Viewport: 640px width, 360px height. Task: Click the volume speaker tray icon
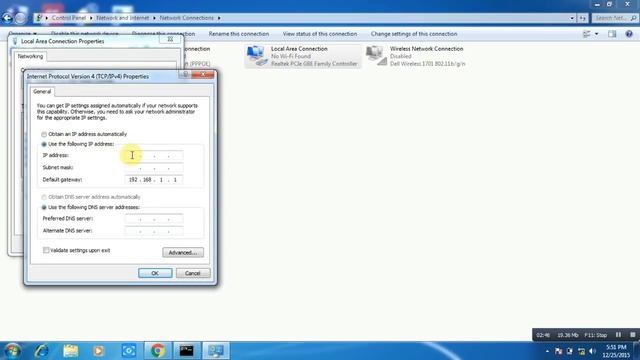(593, 351)
